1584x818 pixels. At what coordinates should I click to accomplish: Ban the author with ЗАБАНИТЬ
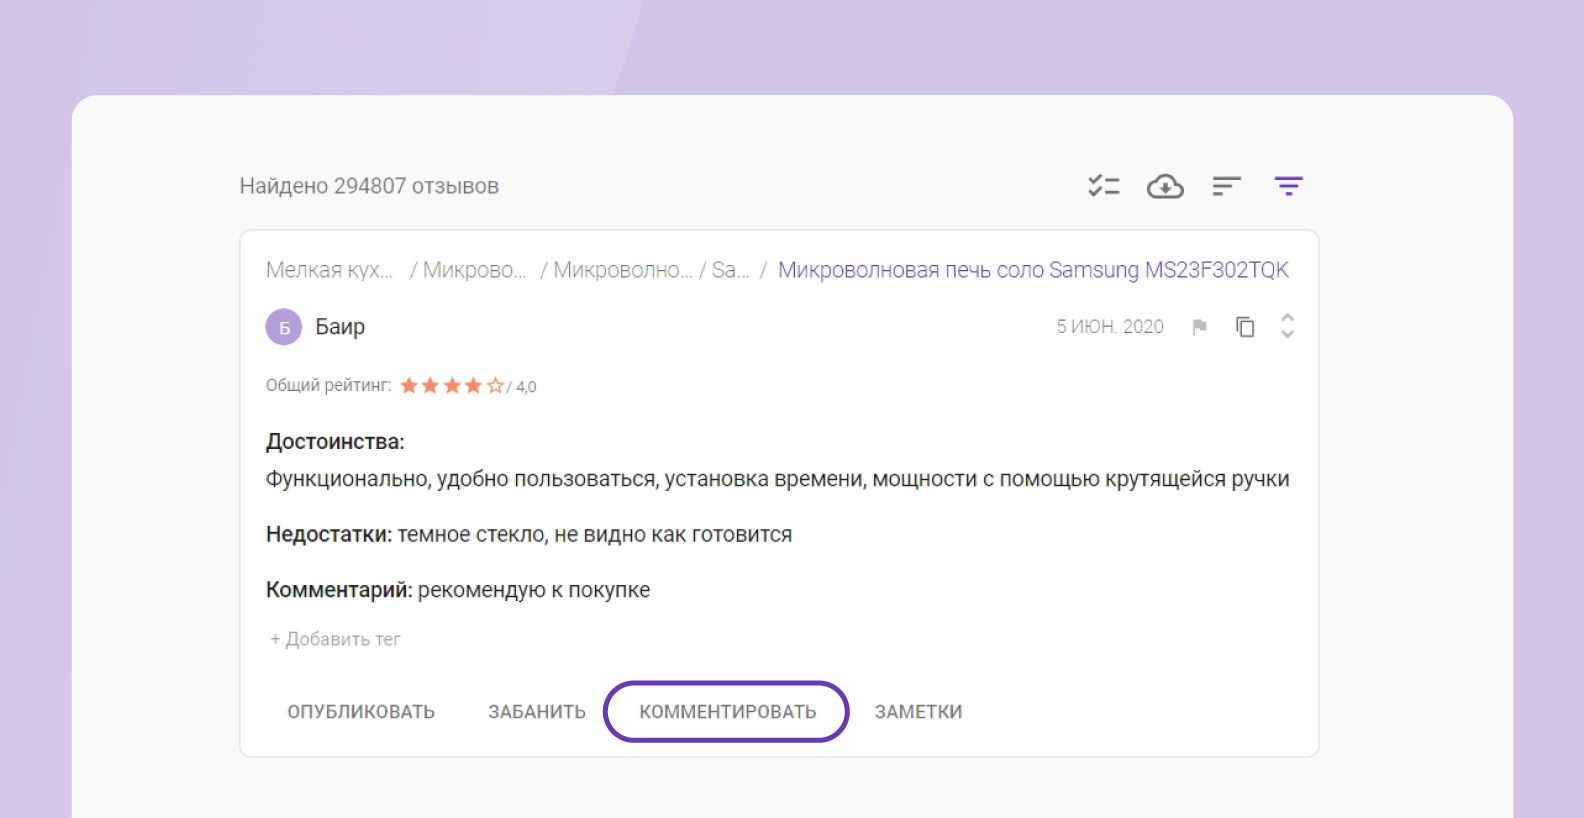coord(537,712)
